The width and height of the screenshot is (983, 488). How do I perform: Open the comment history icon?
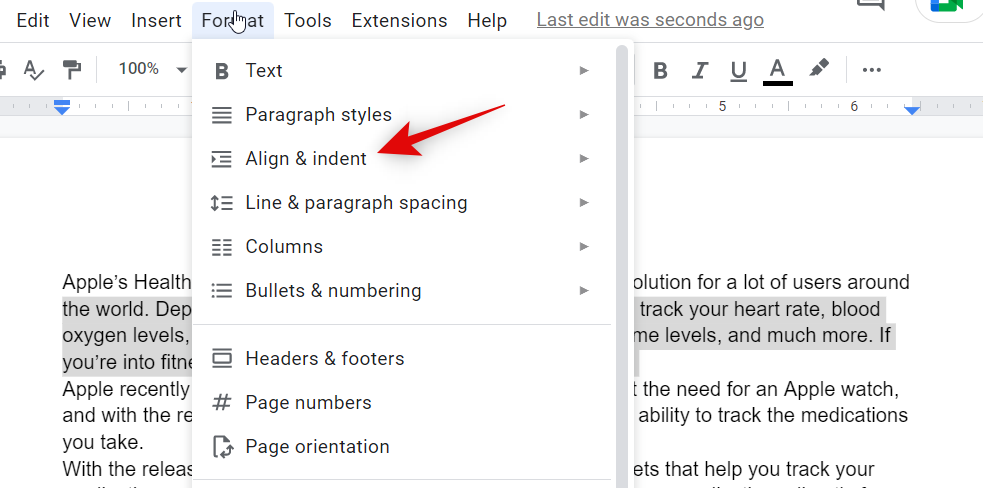(871, 6)
